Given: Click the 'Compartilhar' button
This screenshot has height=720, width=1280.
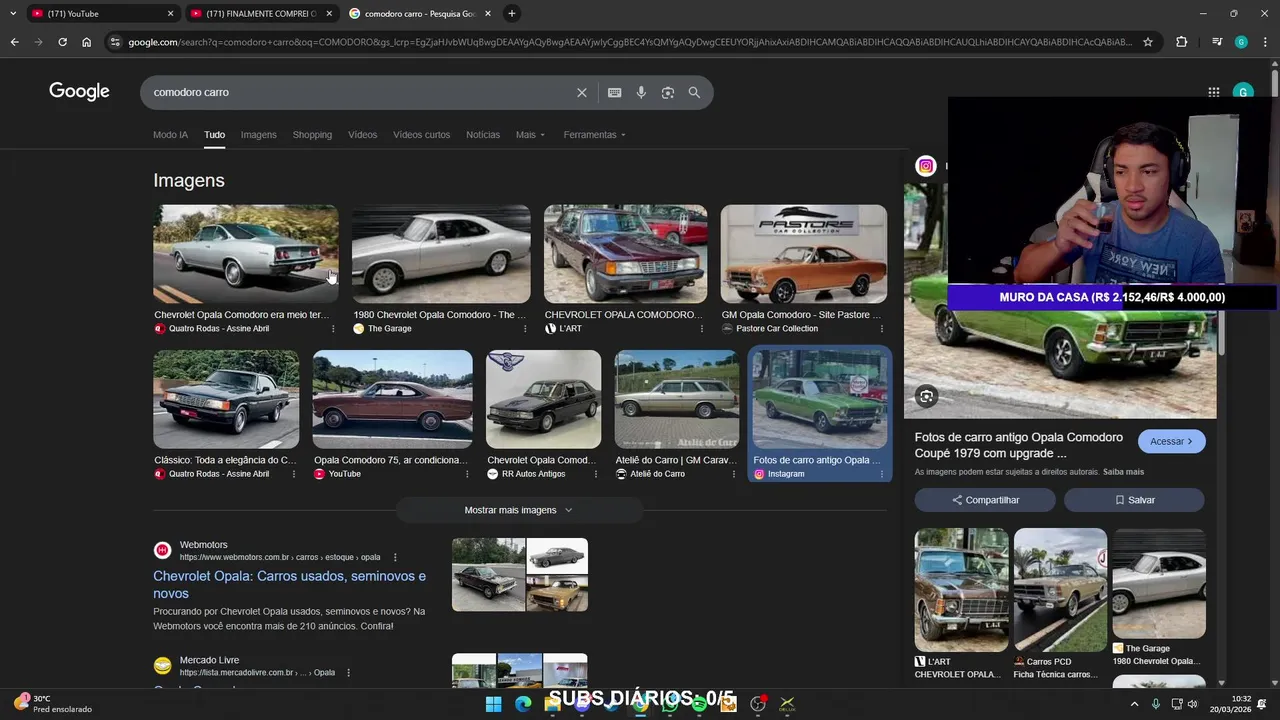Looking at the screenshot, I should coord(985,500).
